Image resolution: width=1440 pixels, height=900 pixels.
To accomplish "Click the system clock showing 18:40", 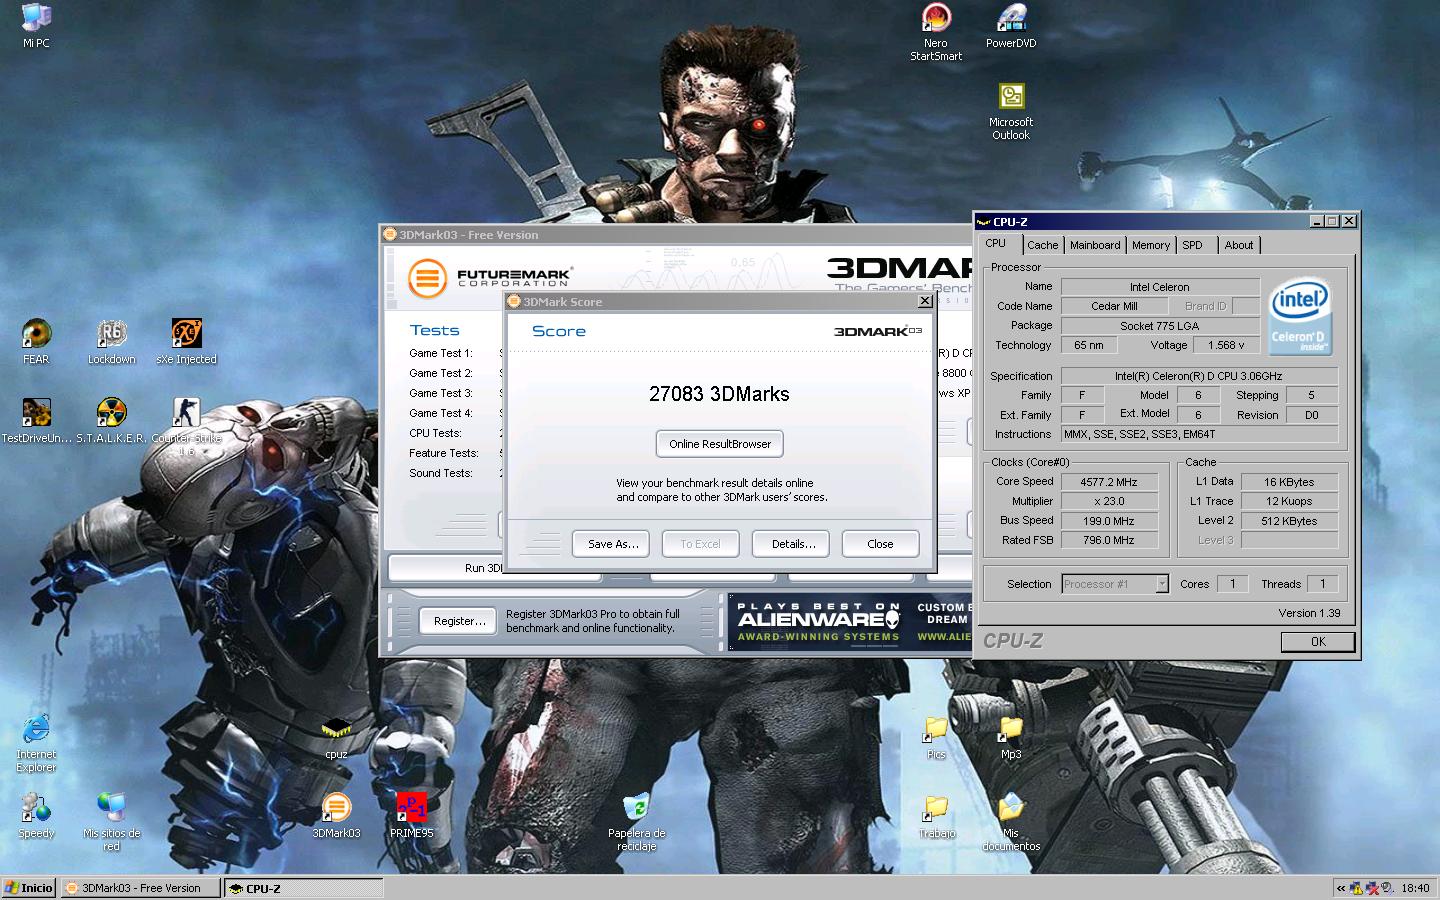I will [1415, 888].
